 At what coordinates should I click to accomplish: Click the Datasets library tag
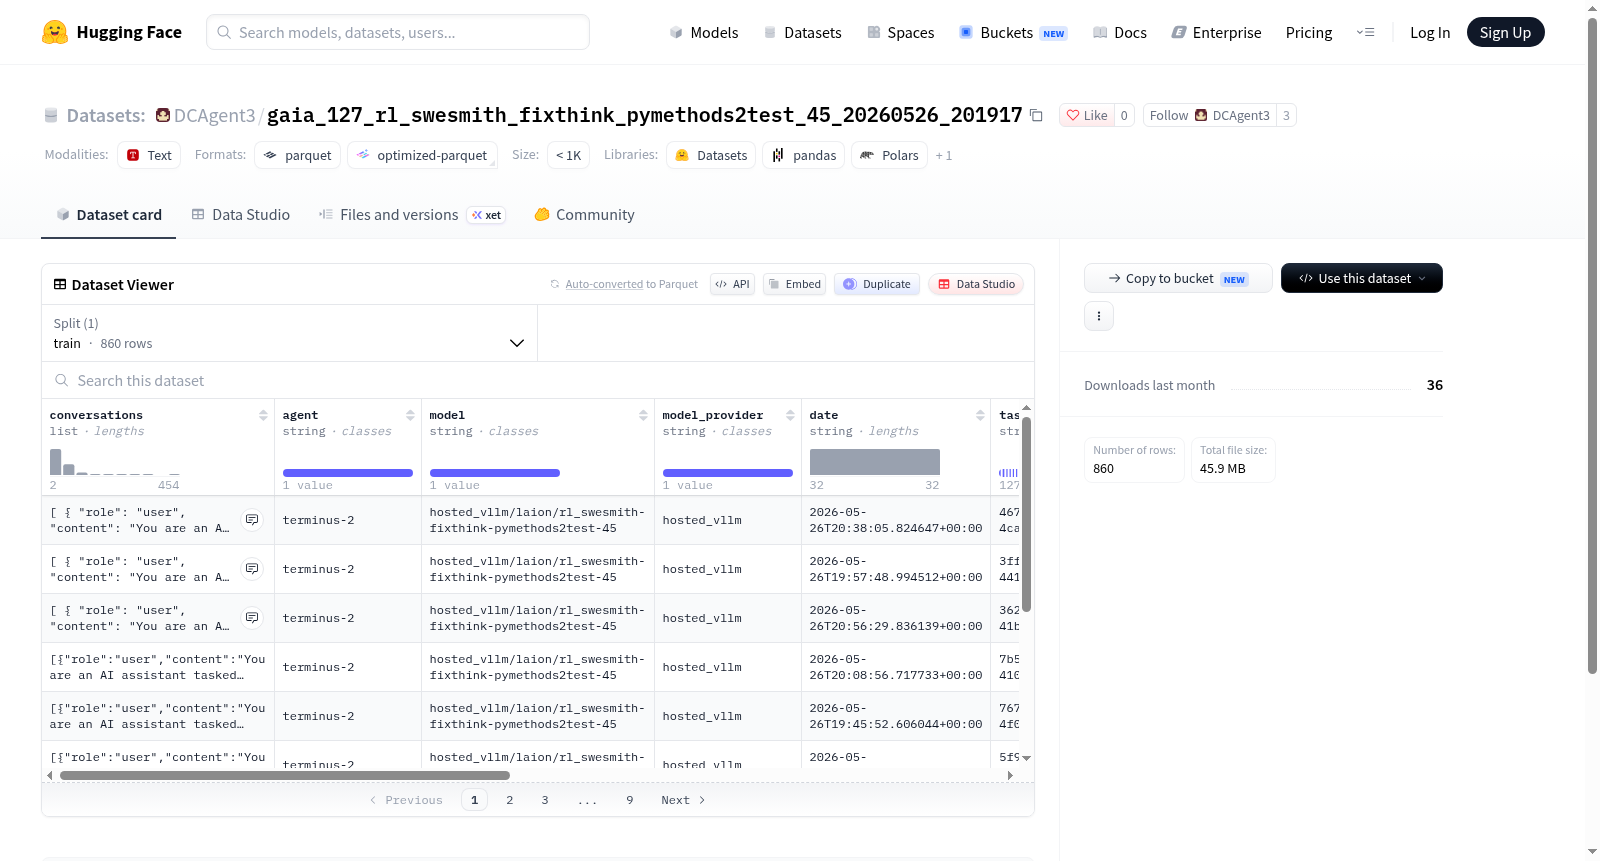pyautogui.click(x=711, y=155)
